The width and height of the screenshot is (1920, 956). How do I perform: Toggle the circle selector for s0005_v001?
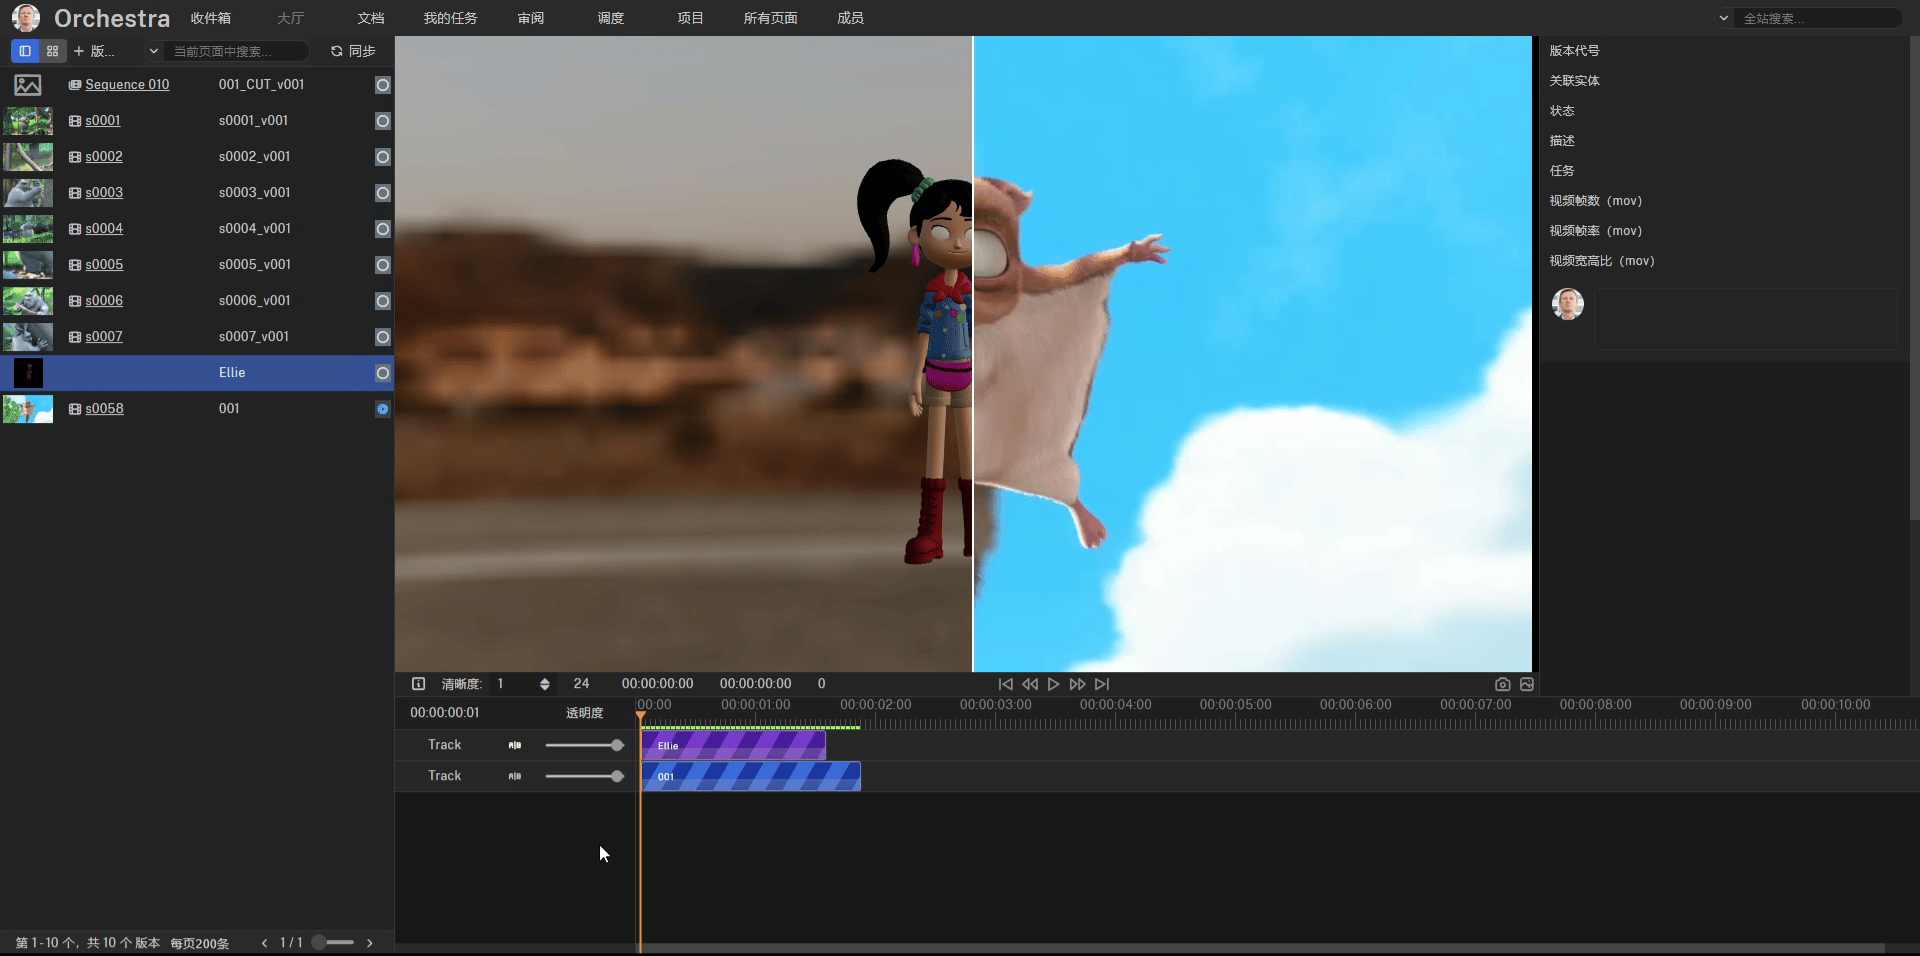pos(382,265)
